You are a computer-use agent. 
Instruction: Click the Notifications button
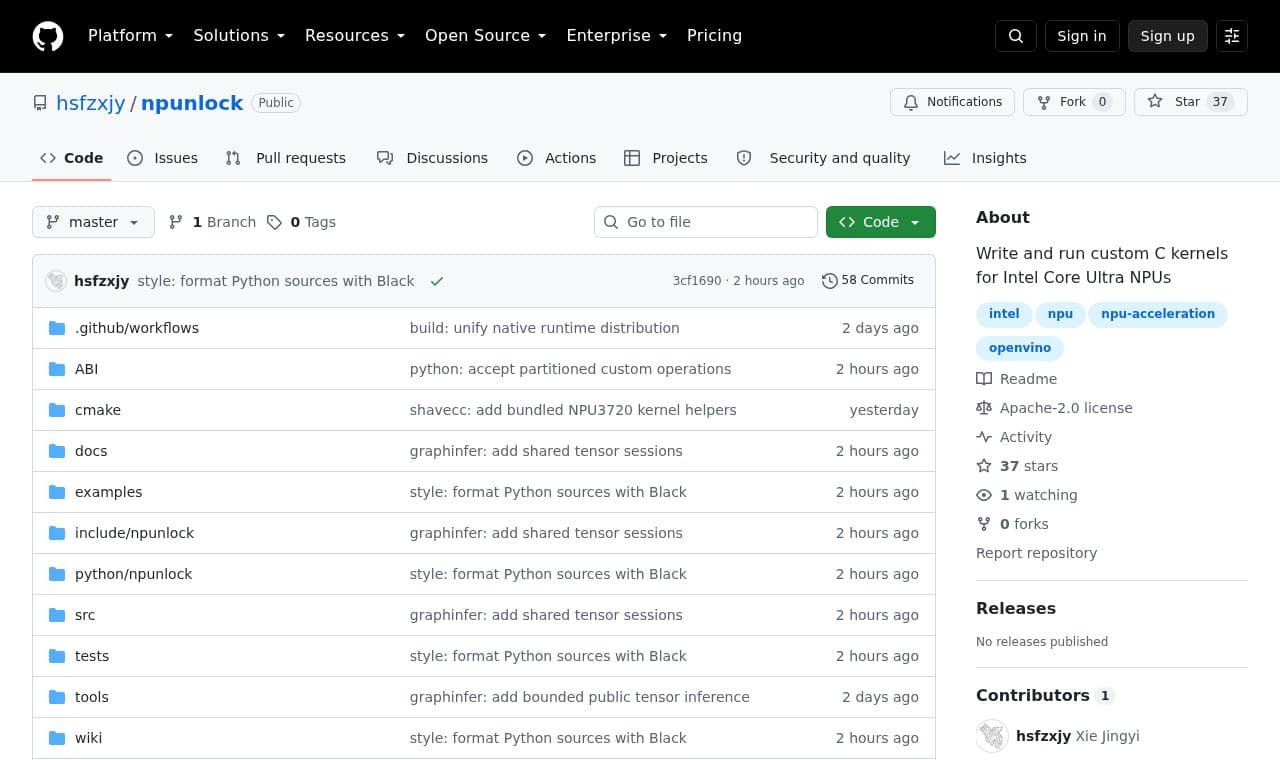pyautogui.click(x=952, y=102)
